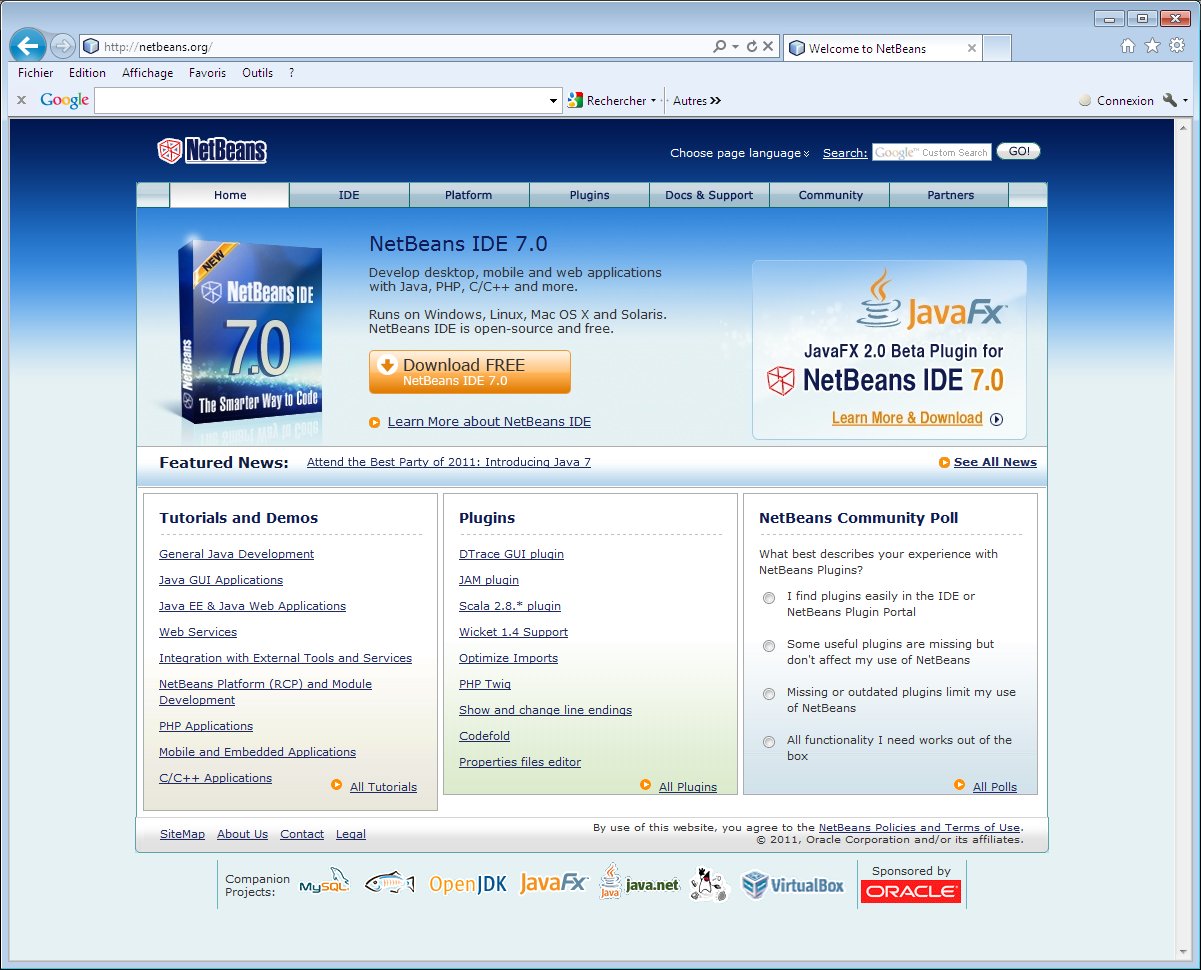The image size is (1201, 970).
Task: Open the Outils menu
Action: click(x=257, y=73)
